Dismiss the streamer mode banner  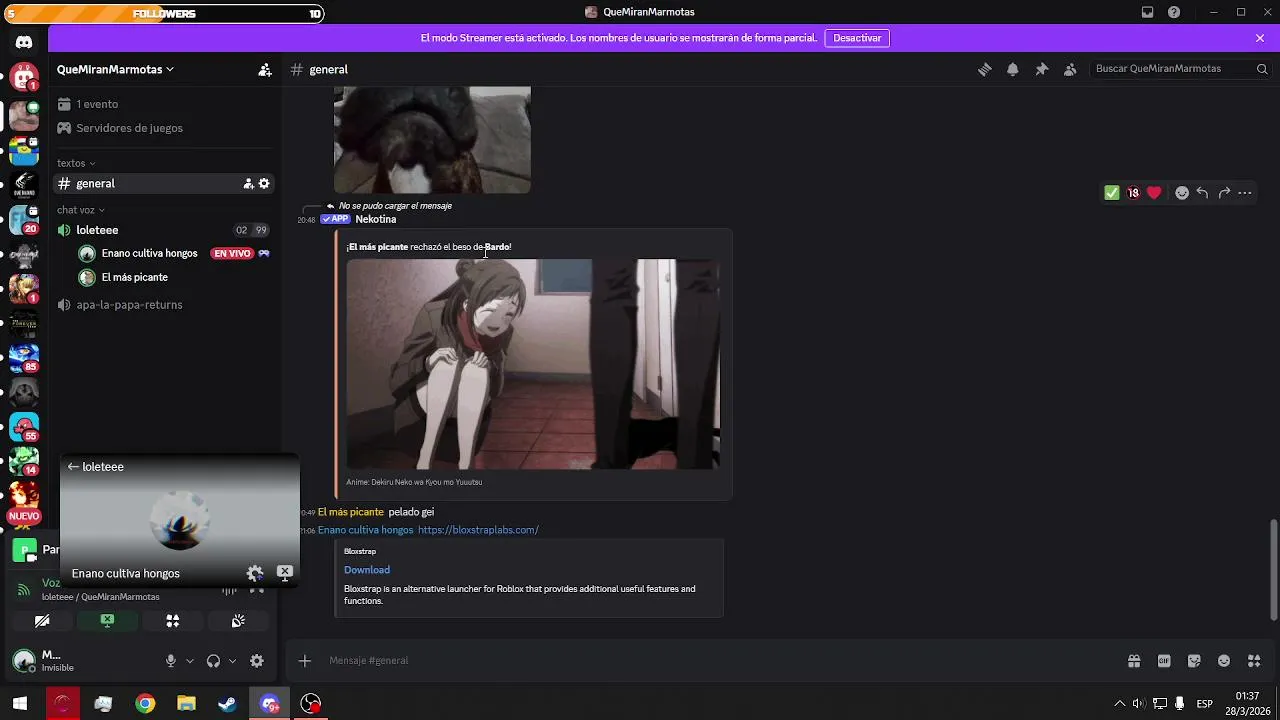[x=1260, y=38]
